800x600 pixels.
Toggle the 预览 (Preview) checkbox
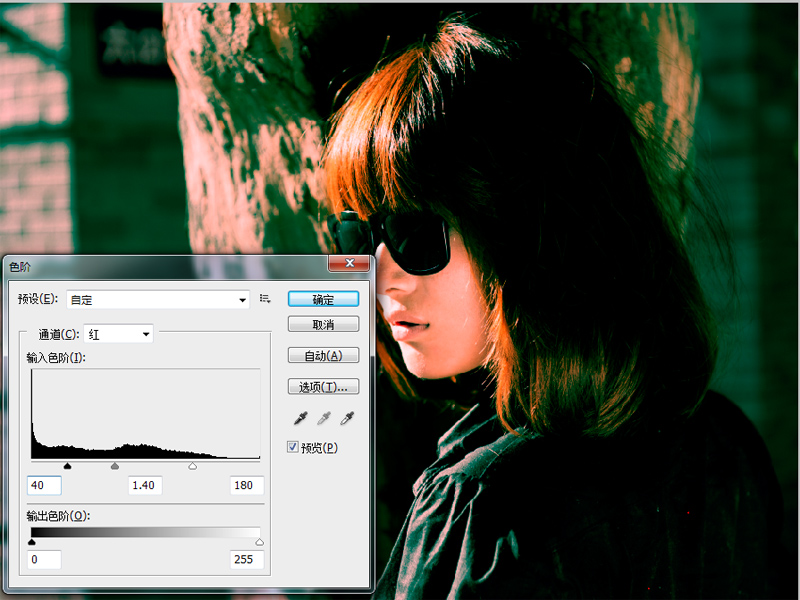293,447
